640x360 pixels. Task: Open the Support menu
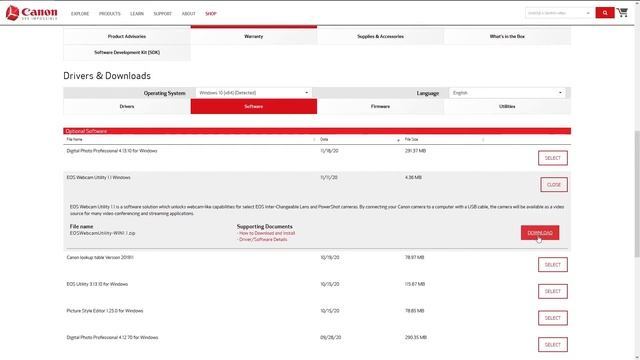pos(162,14)
